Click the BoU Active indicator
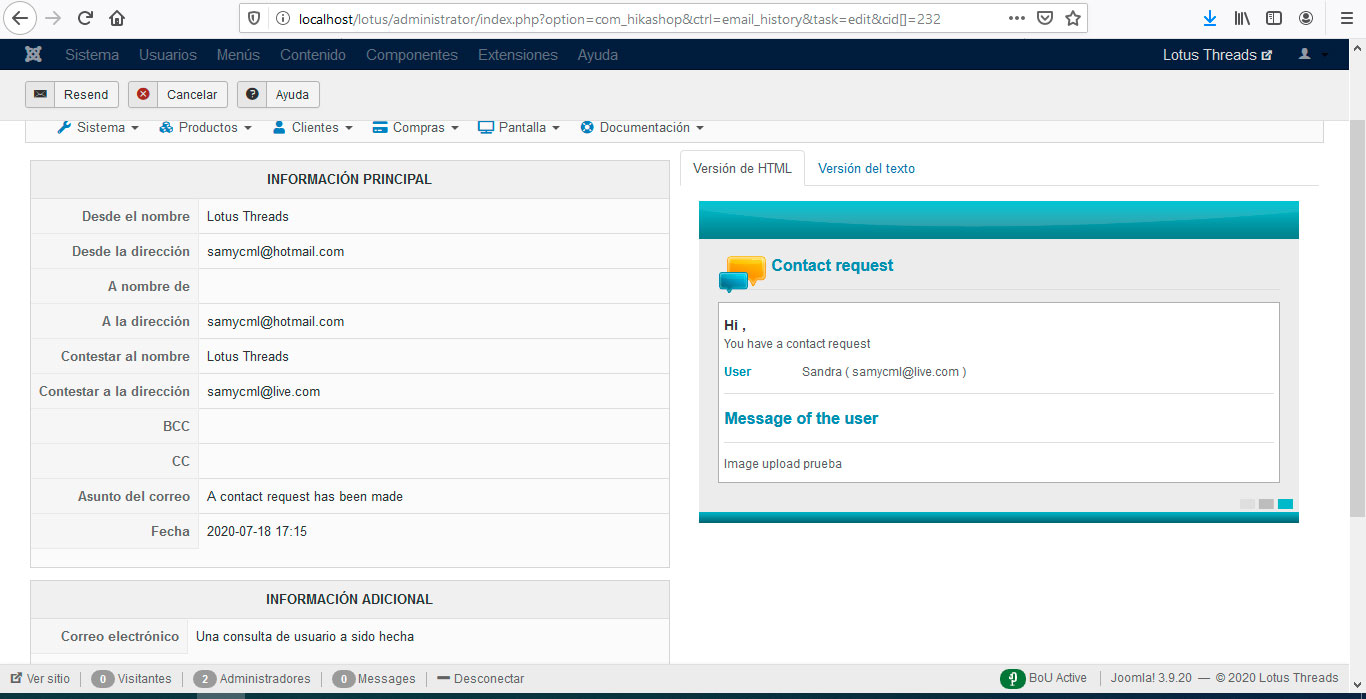This screenshot has height=699, width=1366. coord(1043,678)
